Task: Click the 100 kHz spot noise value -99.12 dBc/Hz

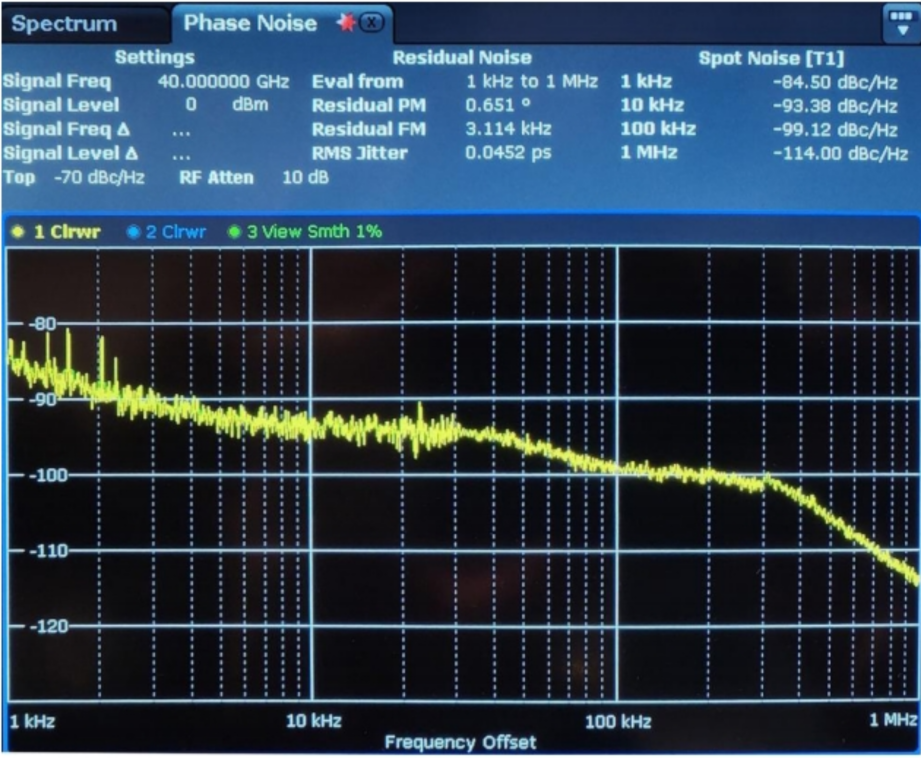Action: tap(835, 129)
